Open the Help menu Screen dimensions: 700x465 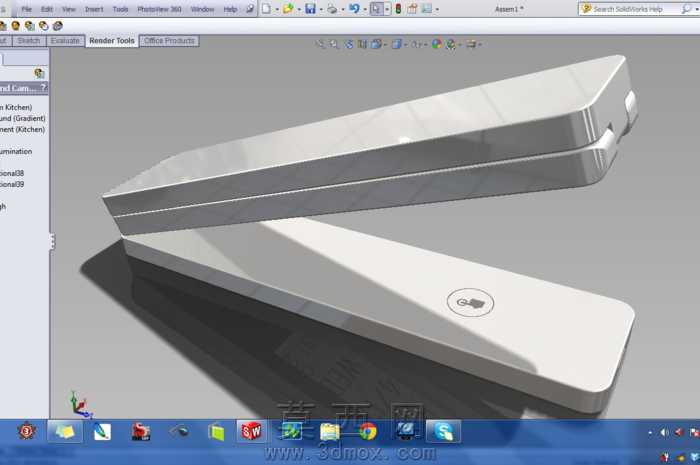point(230,9)
